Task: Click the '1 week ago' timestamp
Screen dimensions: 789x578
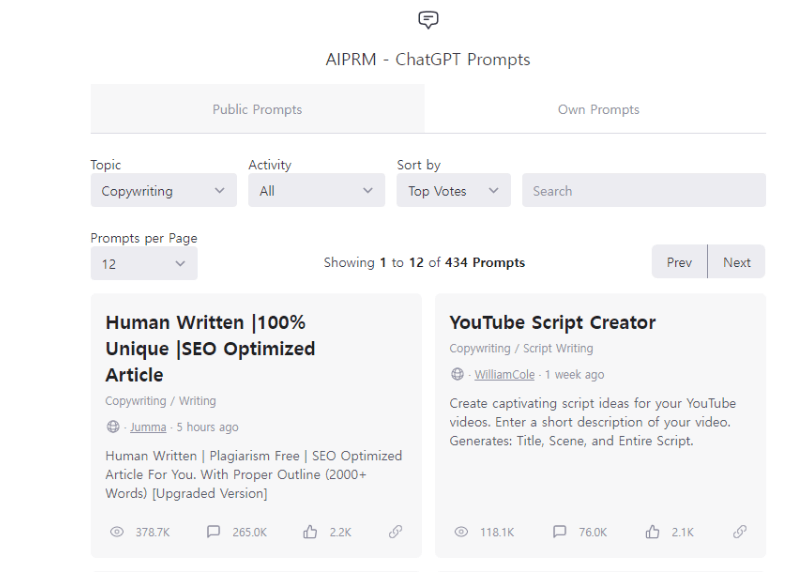Action: pyautogui.click(x=574, y=375)
